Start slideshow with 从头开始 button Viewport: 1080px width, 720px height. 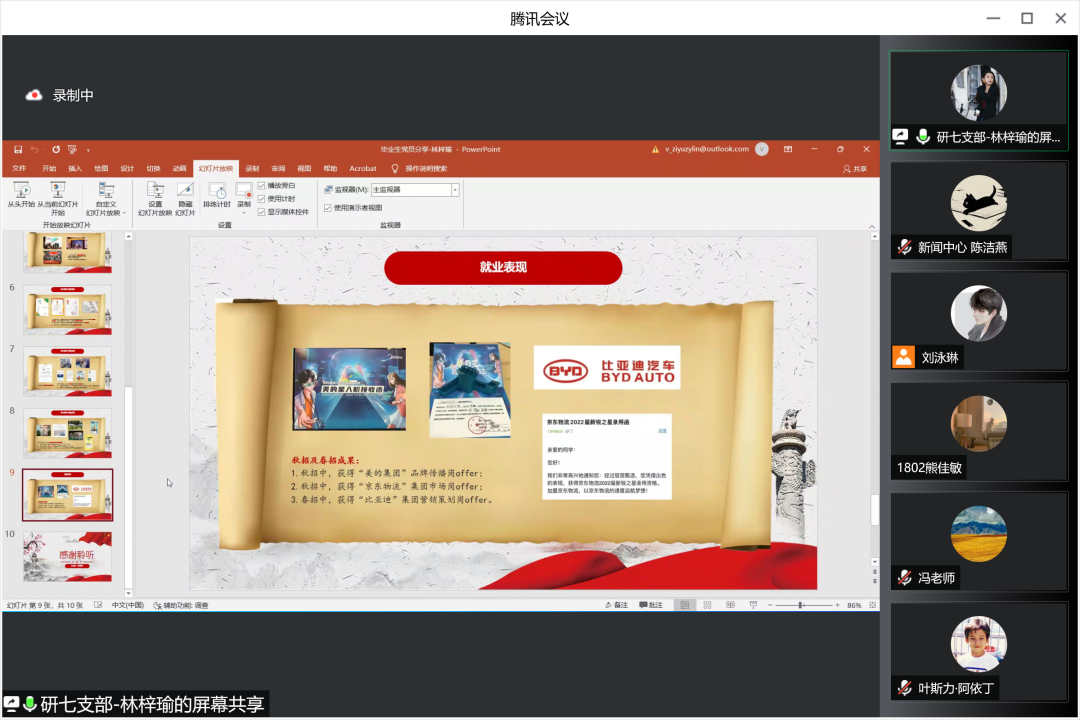tap(21, 195)
